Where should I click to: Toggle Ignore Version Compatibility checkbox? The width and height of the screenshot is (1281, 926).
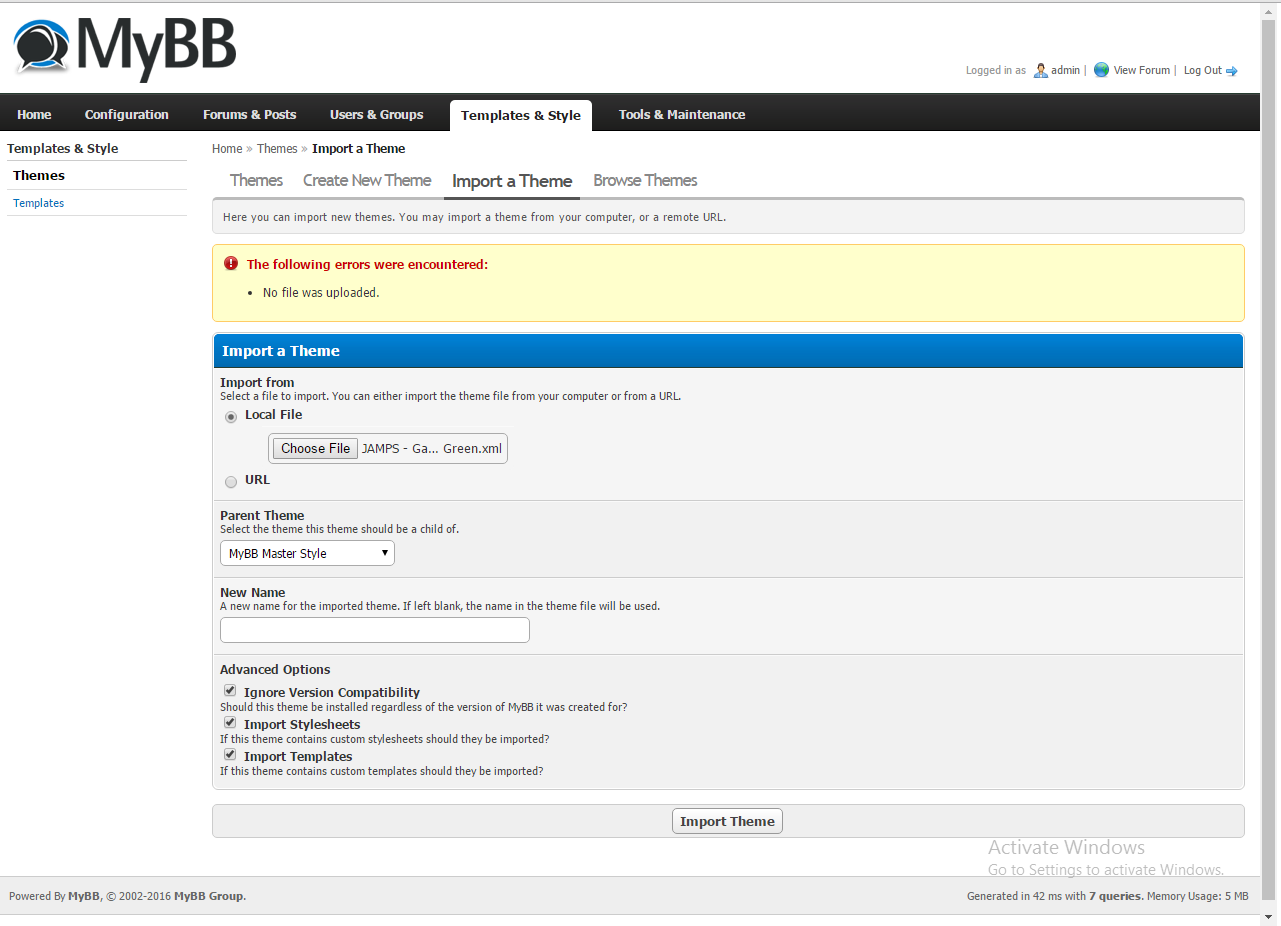click(x=230, y=691)
